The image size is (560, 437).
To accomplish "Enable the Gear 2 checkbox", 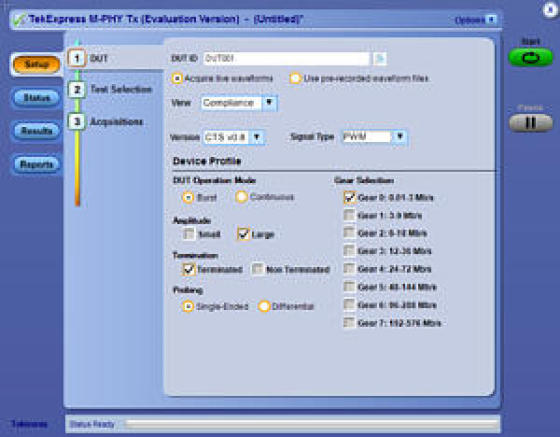I will (349, 233).
